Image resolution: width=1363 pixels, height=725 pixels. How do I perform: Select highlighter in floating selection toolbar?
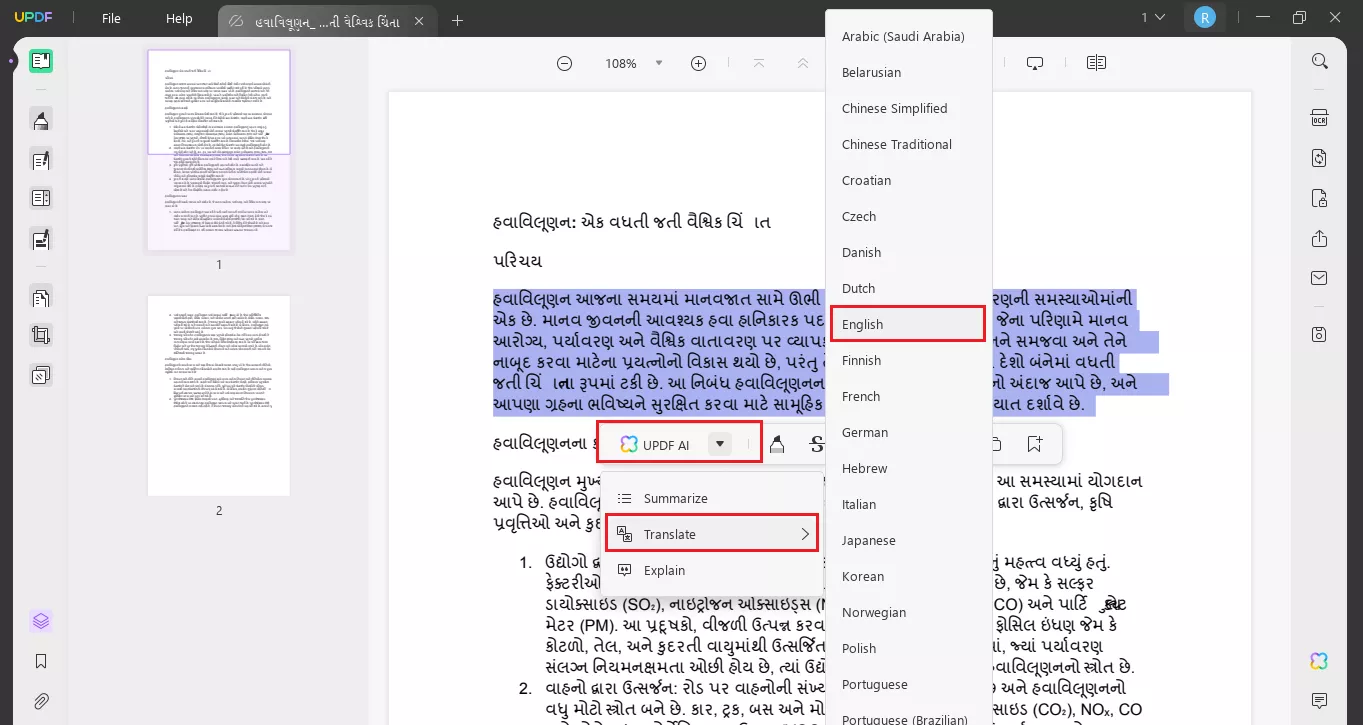coord(777,444)
